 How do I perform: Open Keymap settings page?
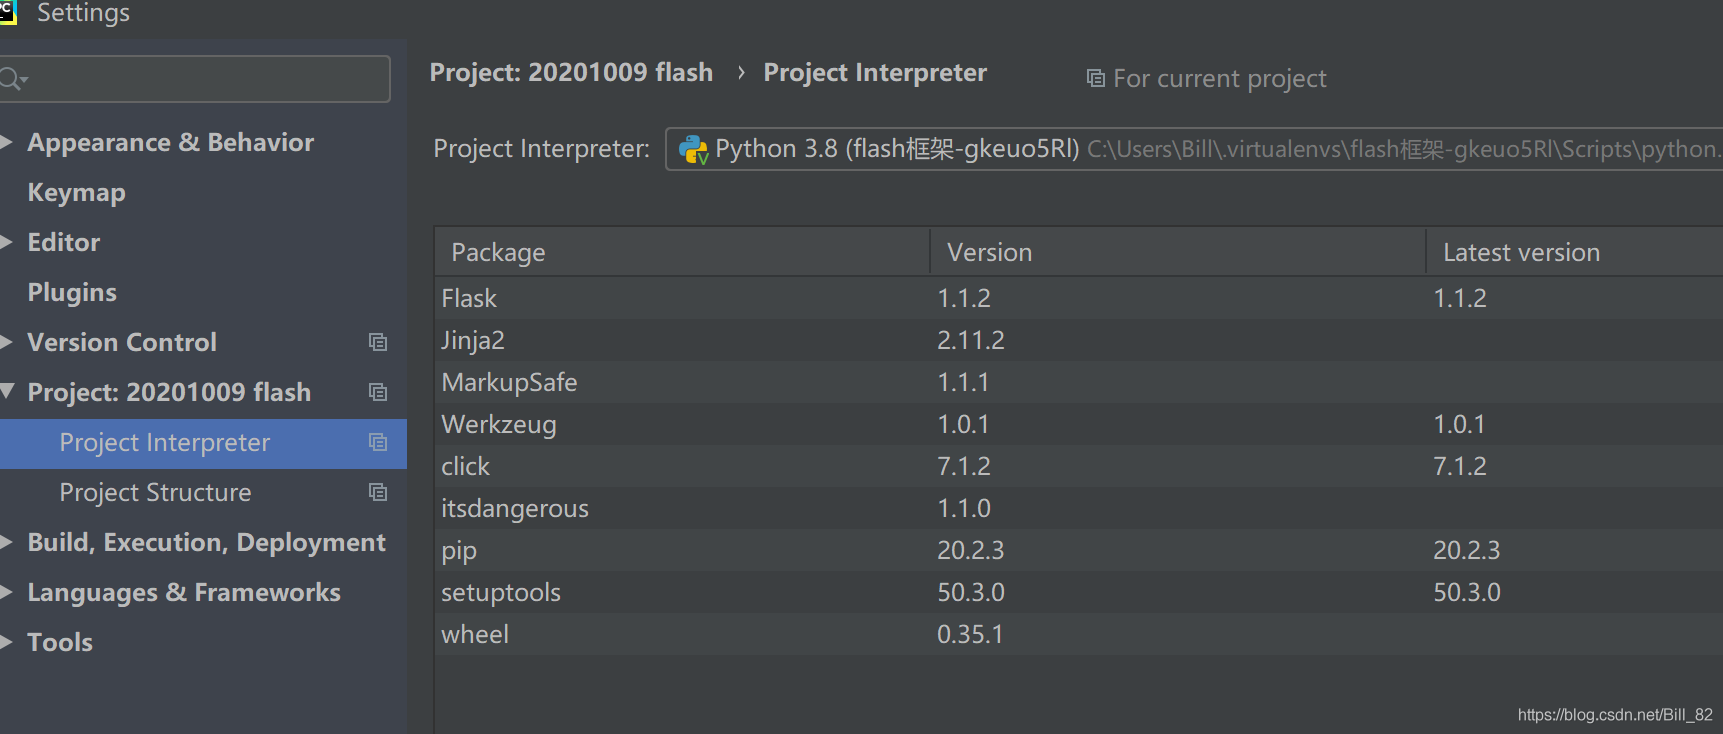coord(77,193)
